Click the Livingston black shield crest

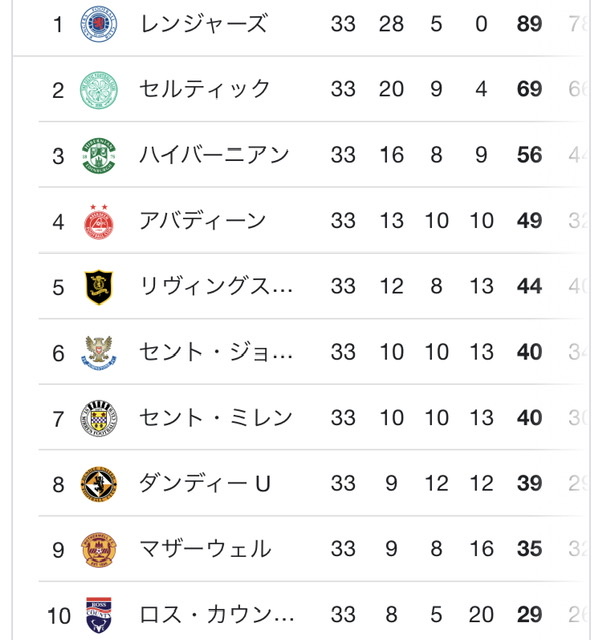coord(99,287)
